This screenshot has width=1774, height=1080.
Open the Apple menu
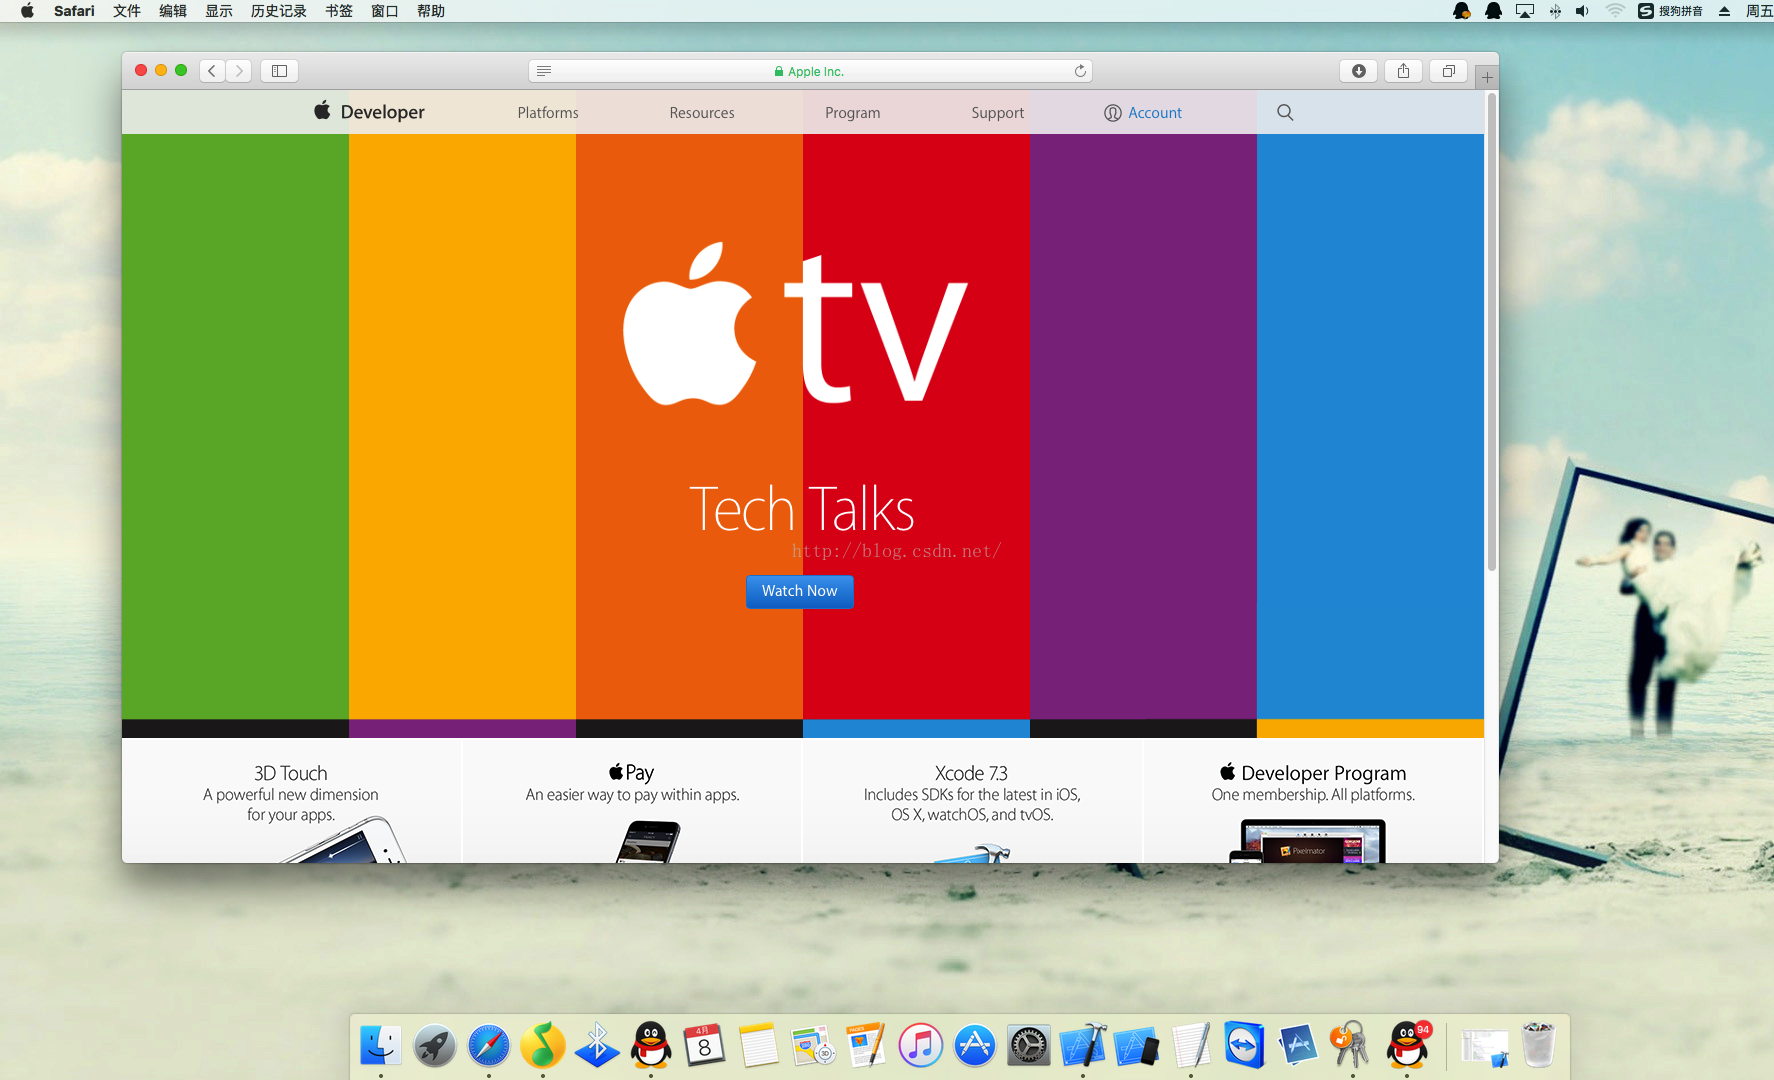27,11
